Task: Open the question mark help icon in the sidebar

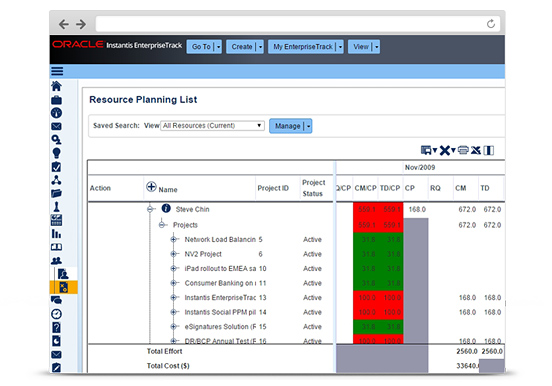Action: tap(56, 327)
